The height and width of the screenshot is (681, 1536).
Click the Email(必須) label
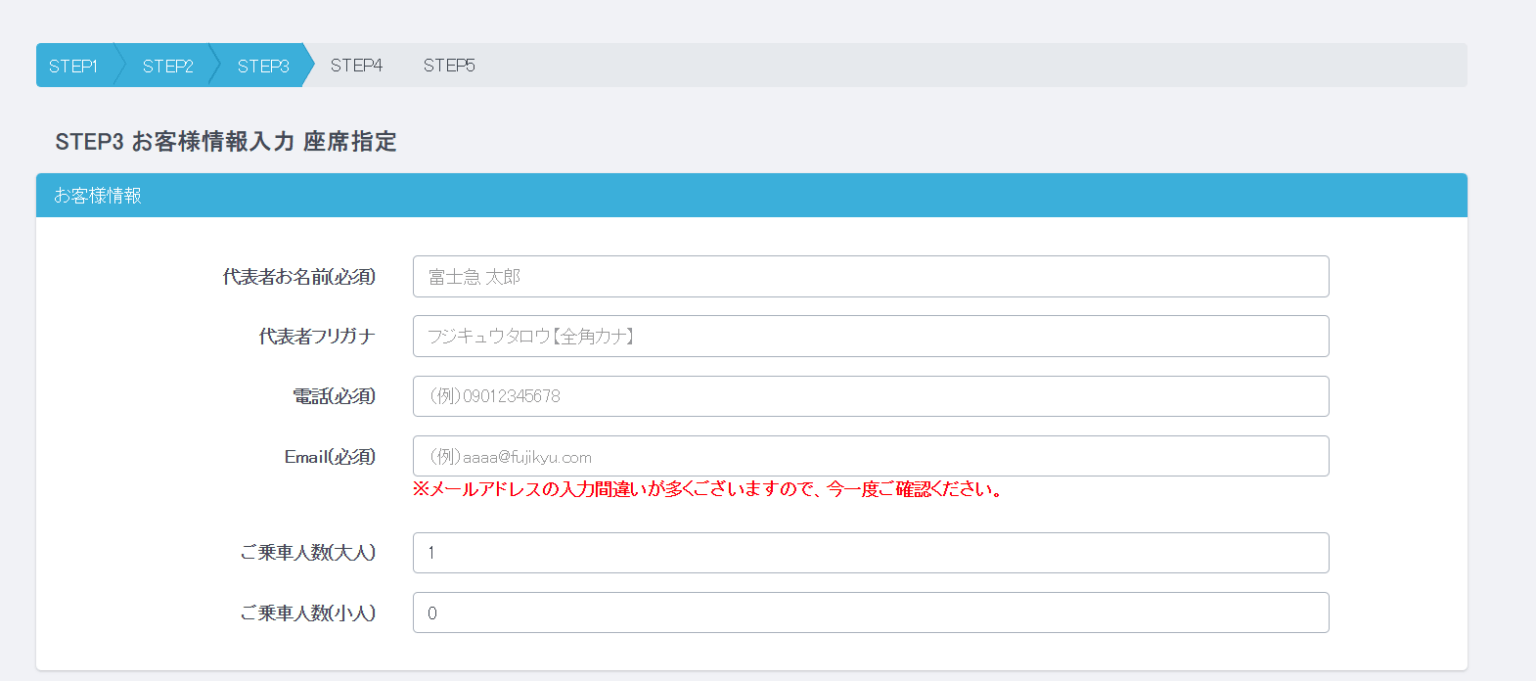point(330,457)
